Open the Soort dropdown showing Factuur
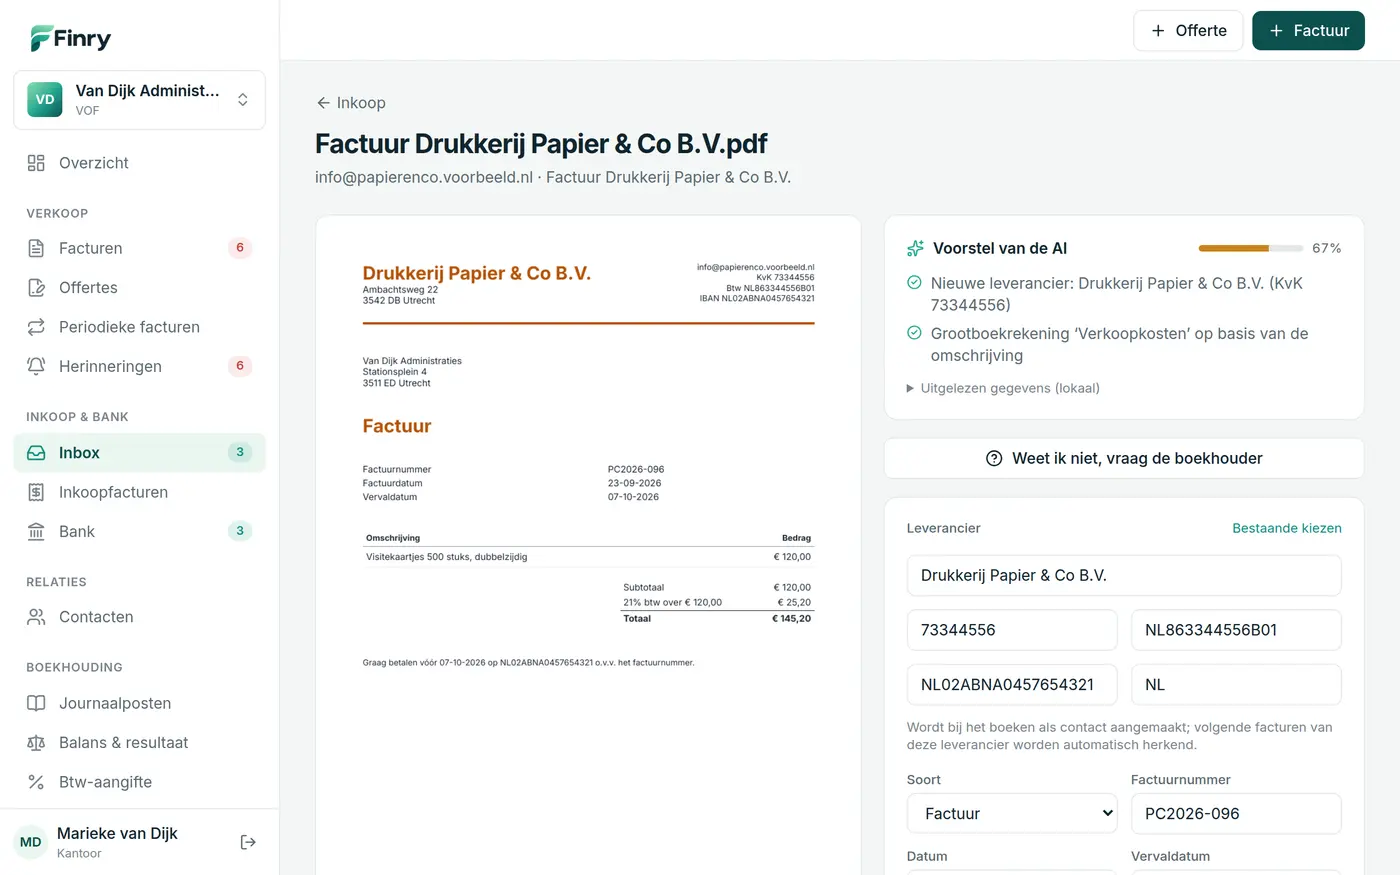The width and height of the screenshot is (1400, 875). (1012, 814)
